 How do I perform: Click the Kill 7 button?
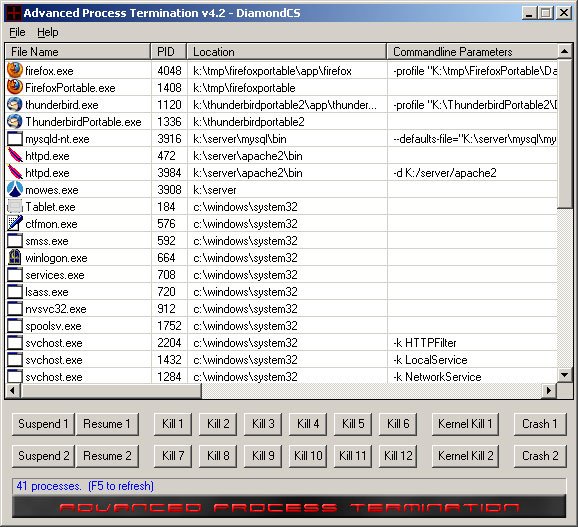click(173, 456)
